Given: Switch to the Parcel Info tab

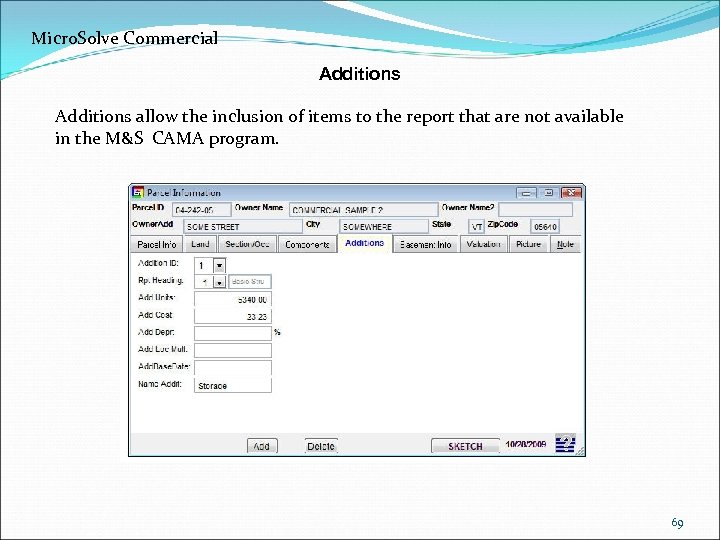Looking at the screenshot, I should [157, 244].
